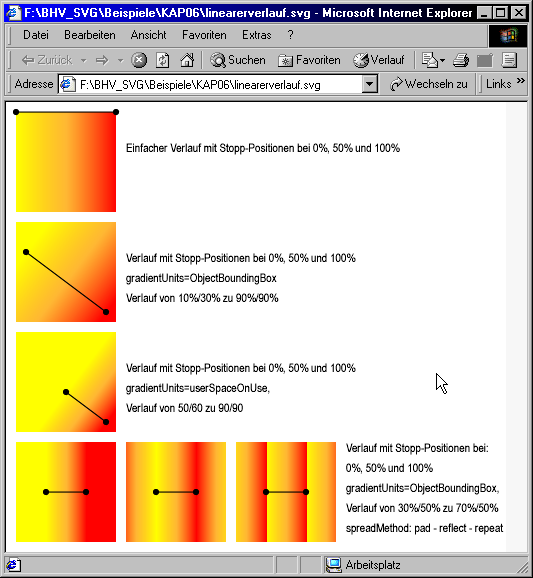
Task: Maximize the Internet Explorer window
Action: coord(501,13)
